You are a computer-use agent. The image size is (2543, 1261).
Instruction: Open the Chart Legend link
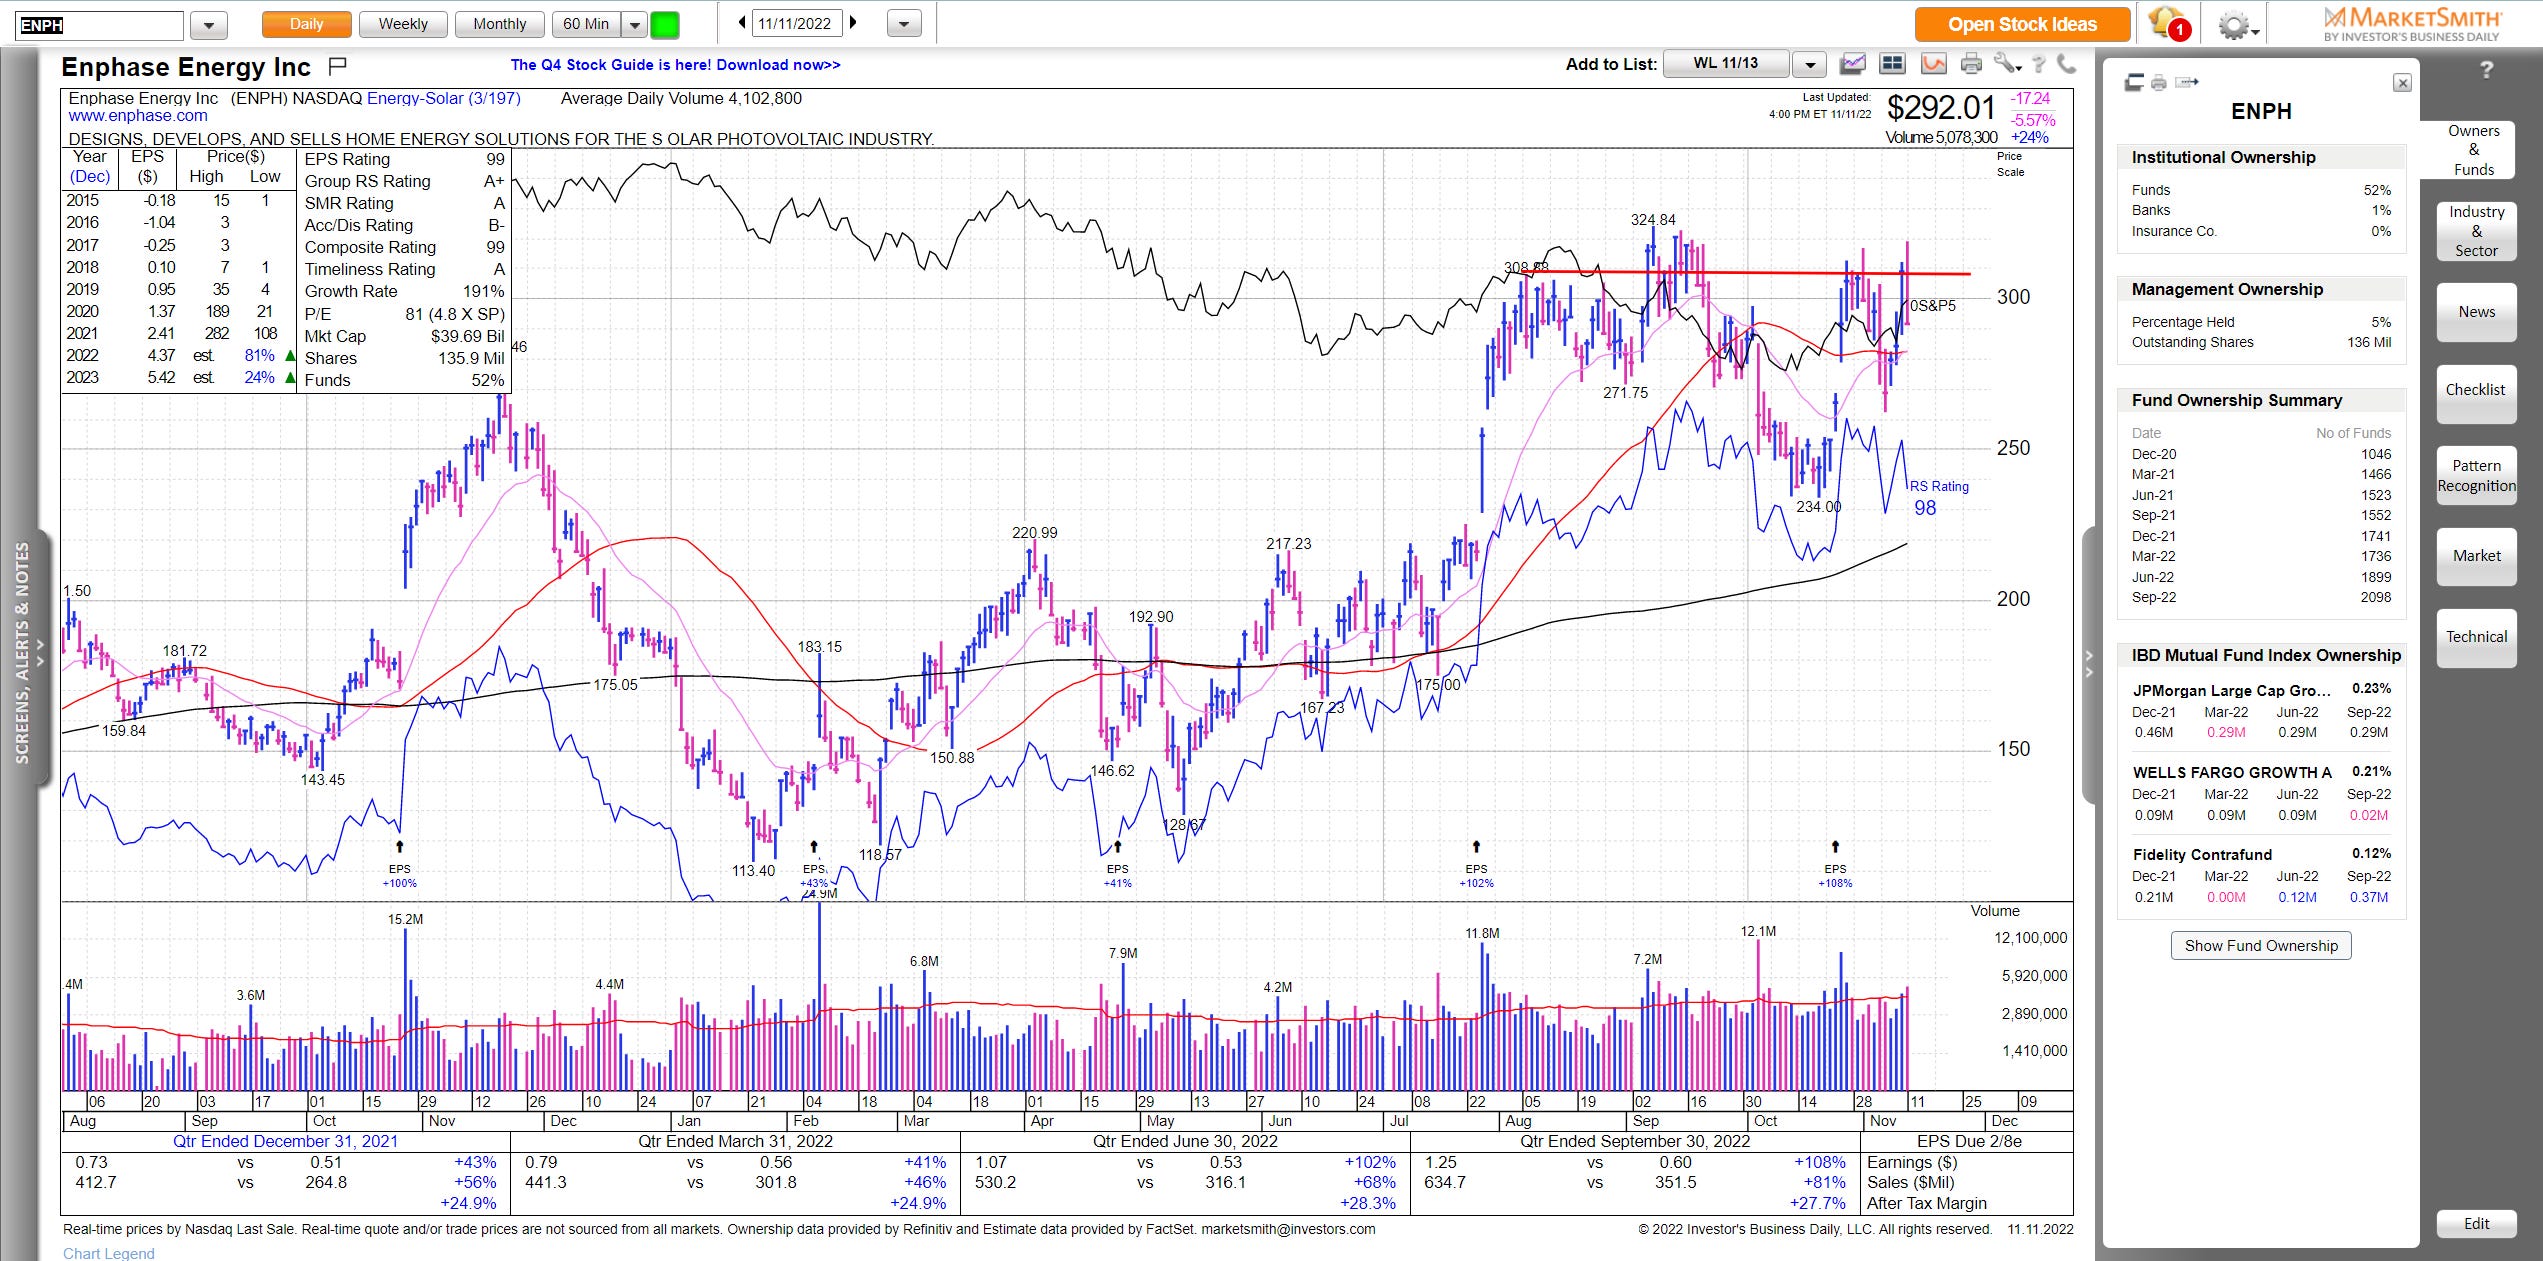[108, 1253]
